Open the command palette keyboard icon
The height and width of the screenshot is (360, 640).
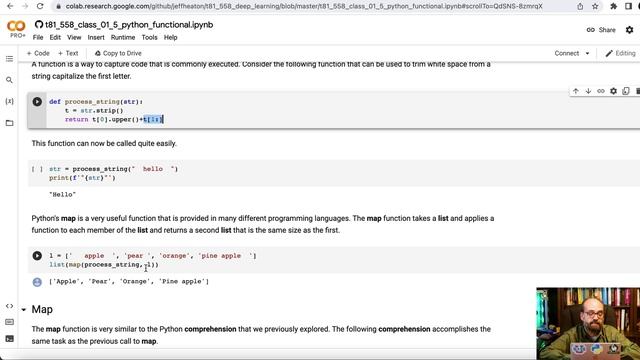point(9,322)
